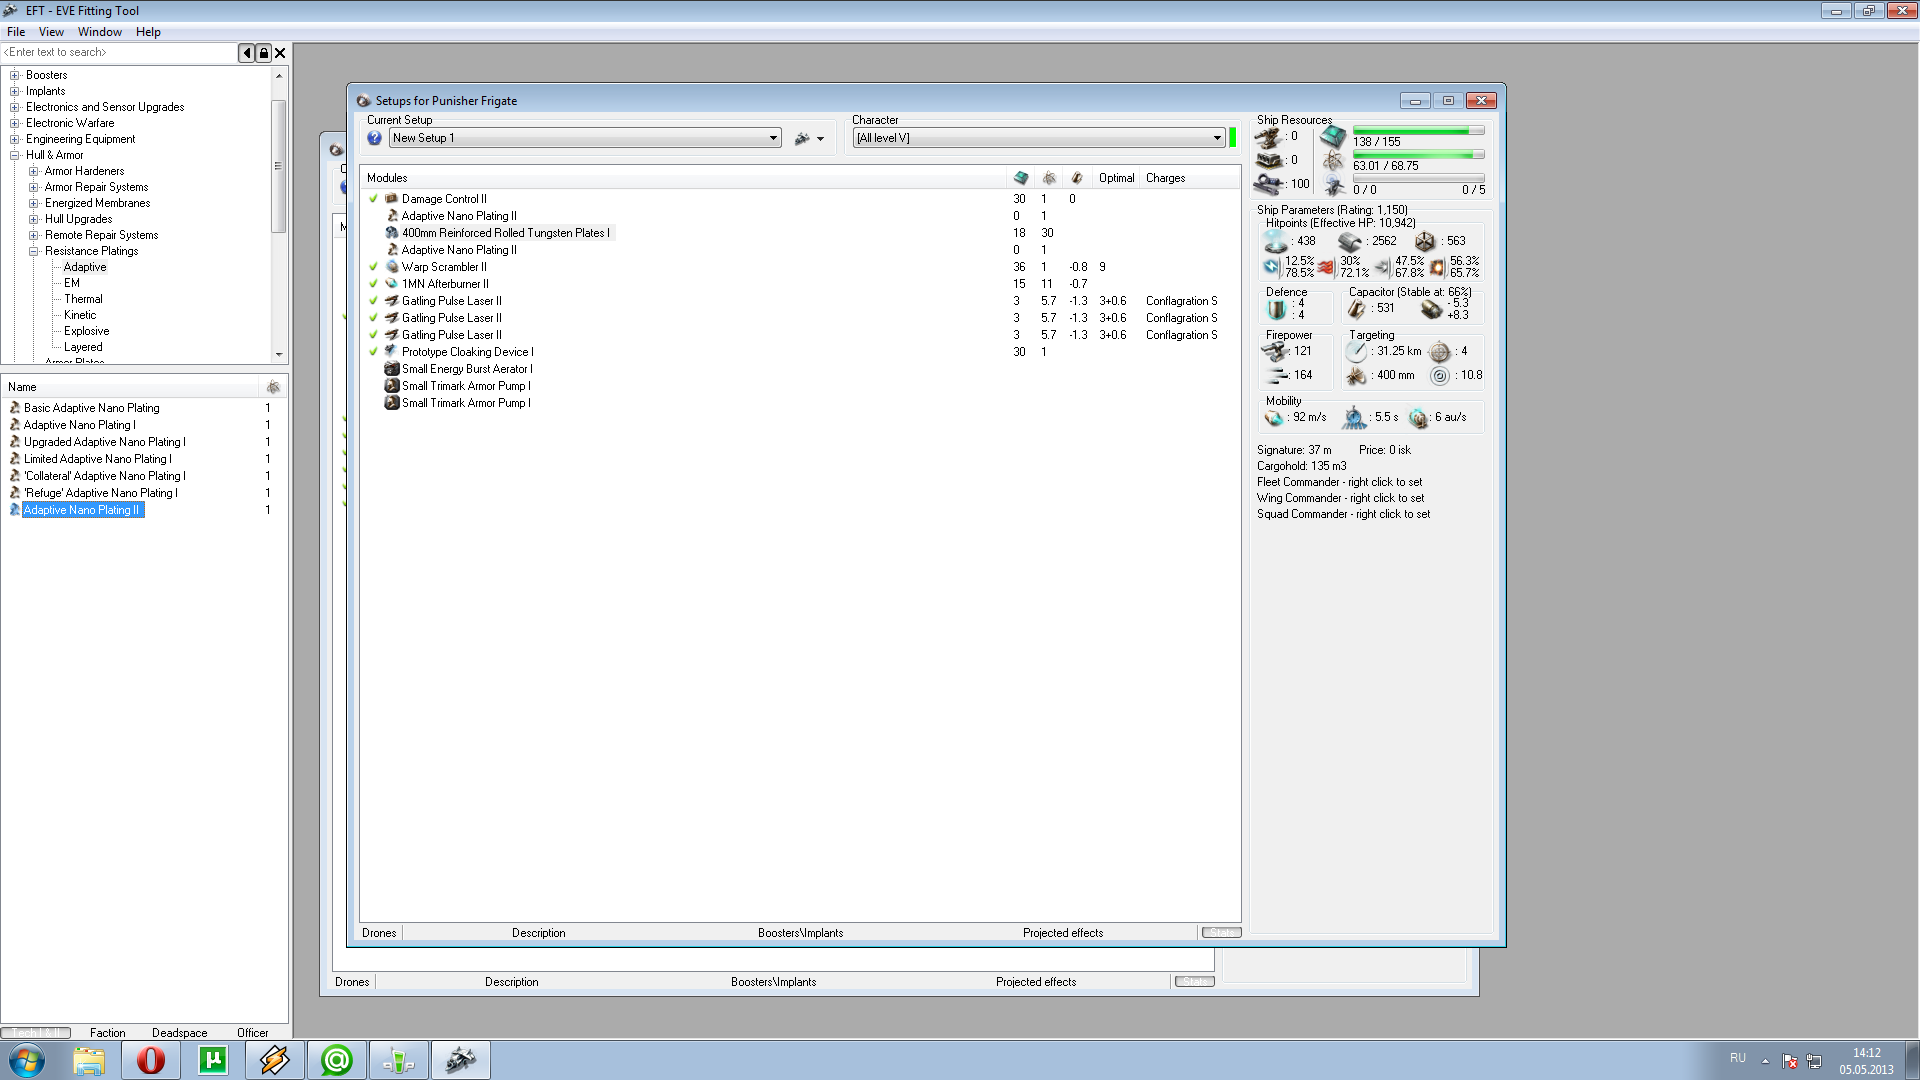Screen dimensions: 1920x1080
Task: Click the calibration icon showing 100
Action: tap(1269, 184)
